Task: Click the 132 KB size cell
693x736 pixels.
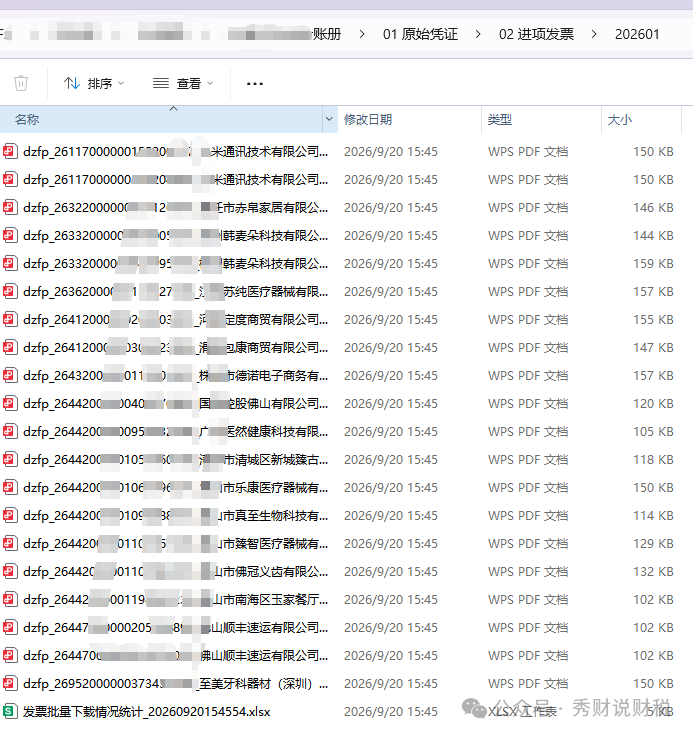Action: (653, 571)
